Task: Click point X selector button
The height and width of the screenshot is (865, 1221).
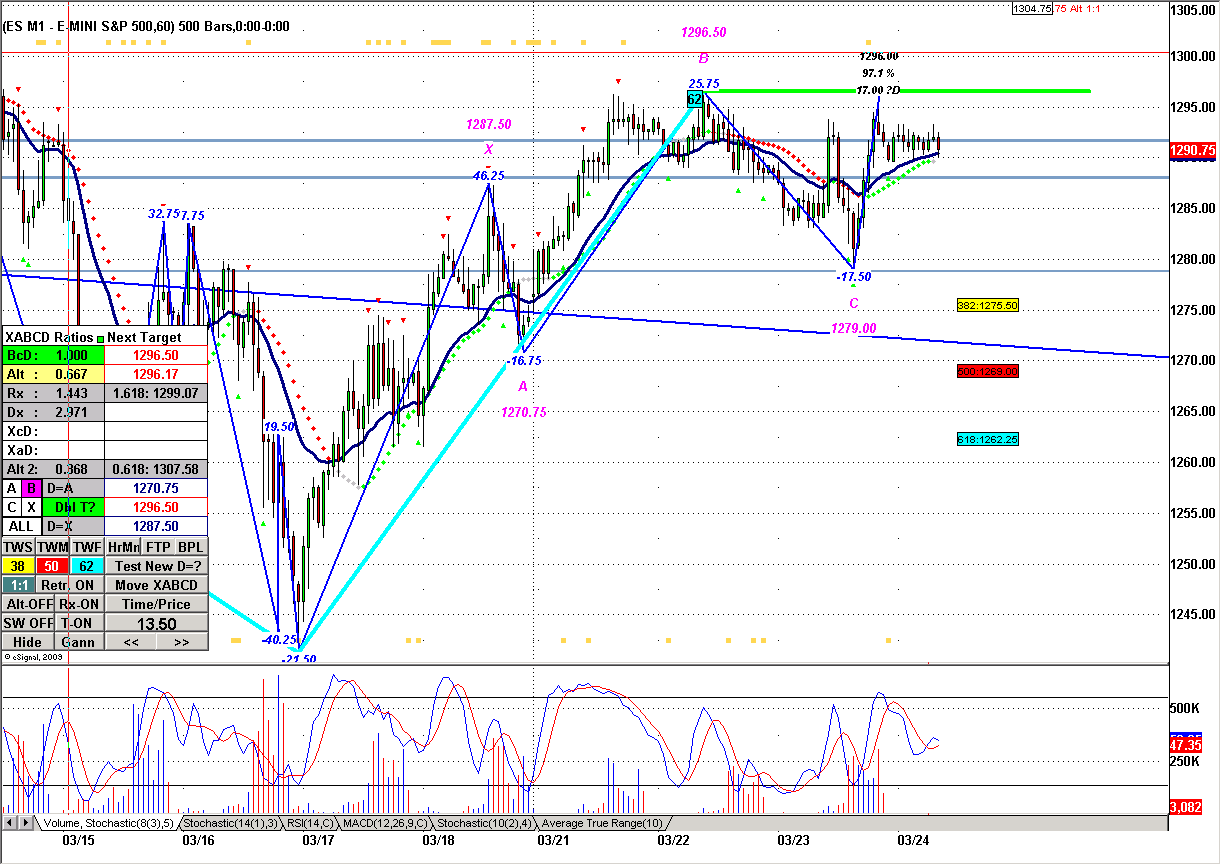Action: [x=31, y=507]
